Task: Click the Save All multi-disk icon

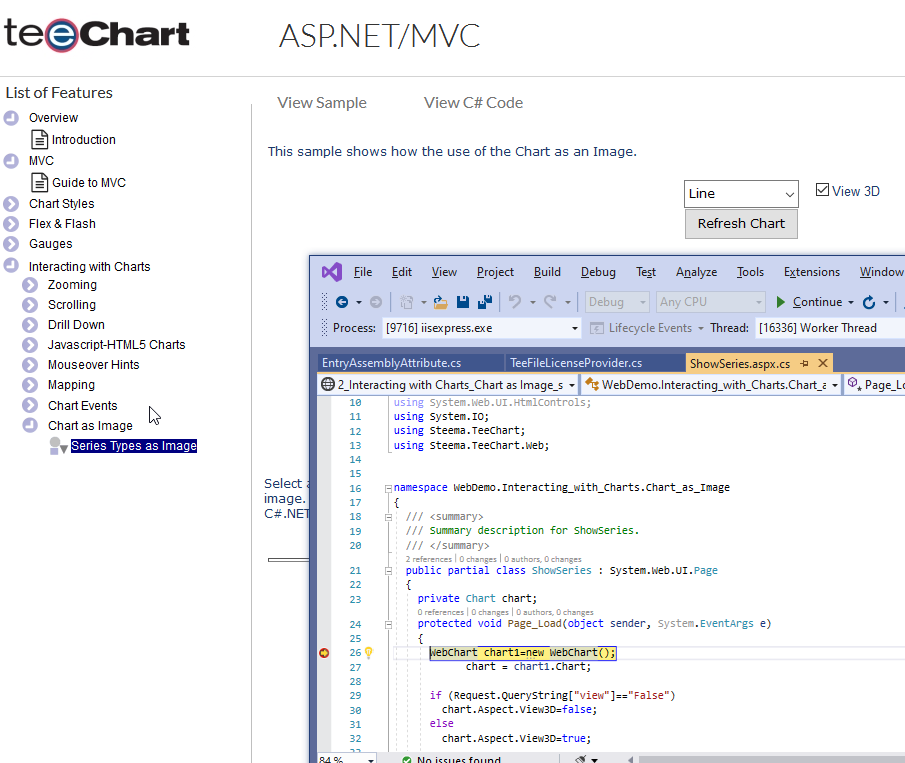Action: (x=485, y=302)
